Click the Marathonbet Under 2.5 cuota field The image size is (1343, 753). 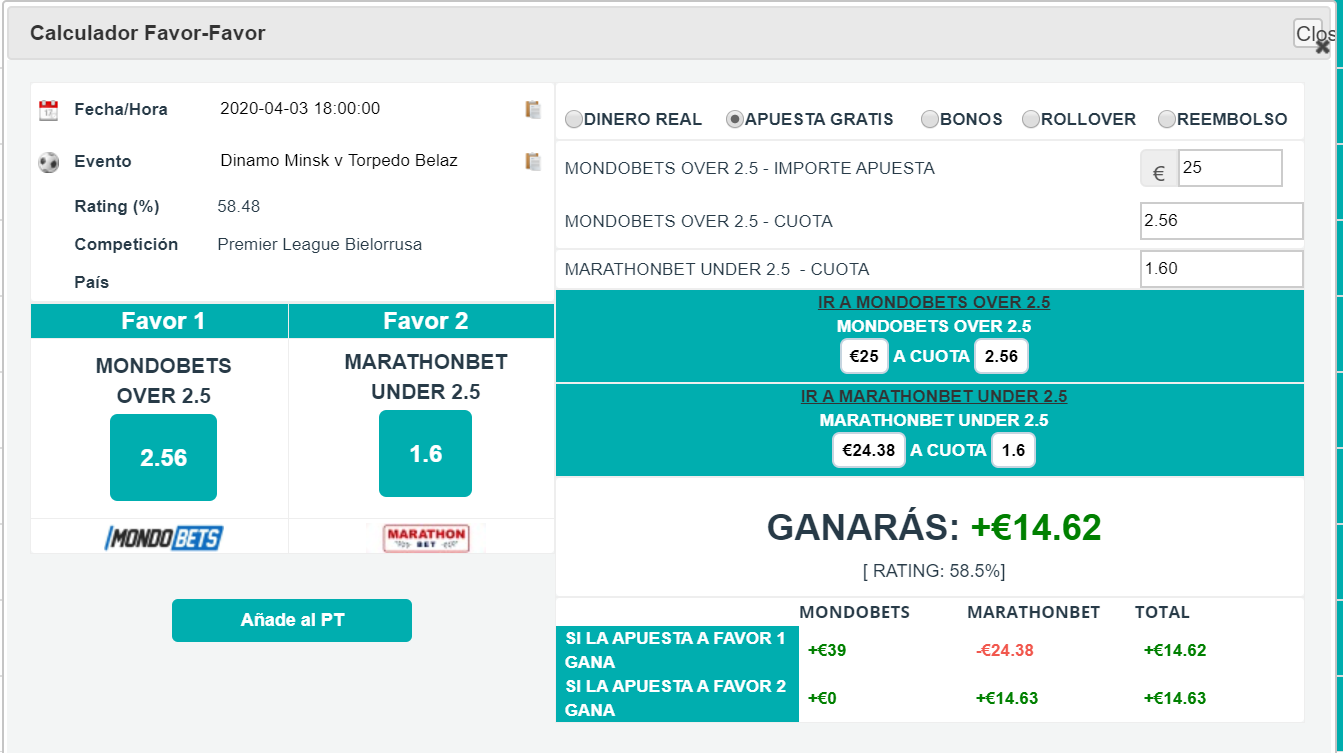(x=1222, y=269)
